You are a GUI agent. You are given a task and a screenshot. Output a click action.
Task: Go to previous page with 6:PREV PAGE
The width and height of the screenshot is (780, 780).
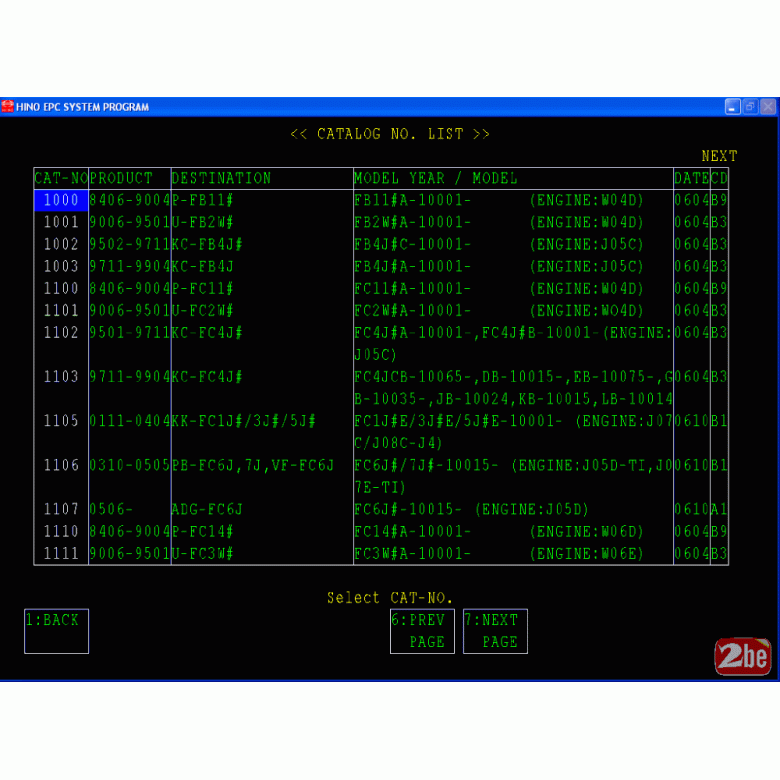(422, 631)
